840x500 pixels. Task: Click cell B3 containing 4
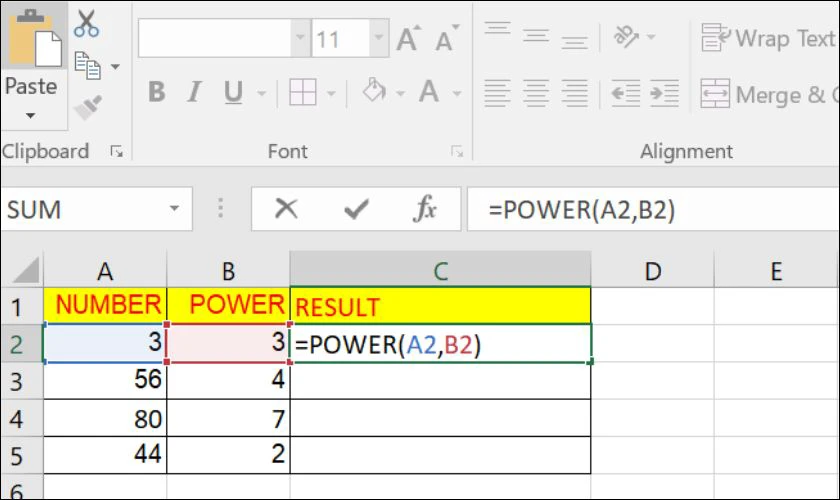pos(228,380)
